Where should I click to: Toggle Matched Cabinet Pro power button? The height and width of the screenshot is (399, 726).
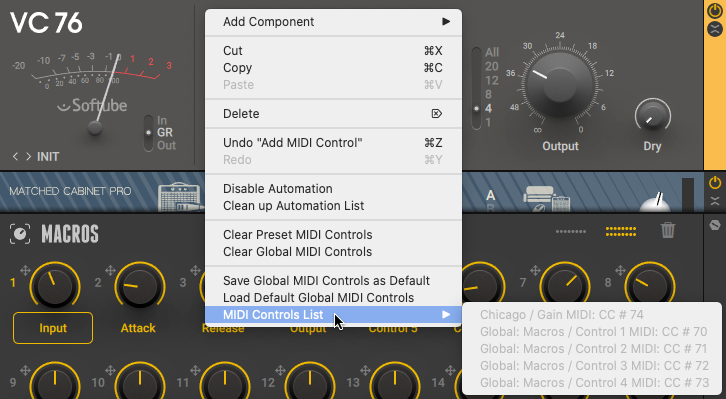tap(715, 182)
